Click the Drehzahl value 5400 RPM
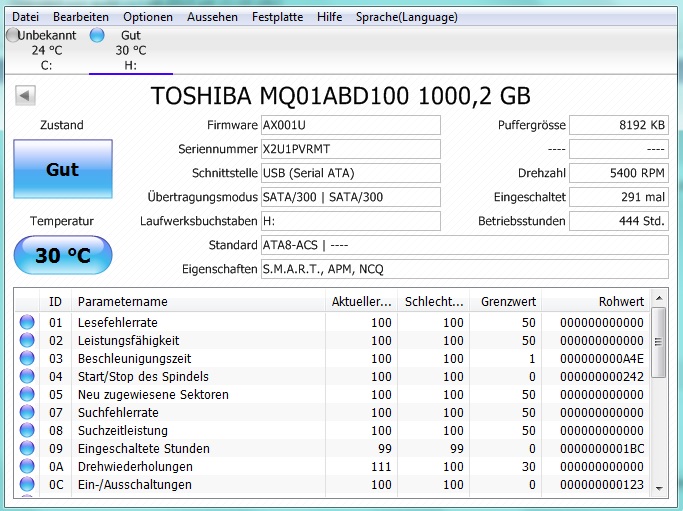 click(x=619, y=173)
